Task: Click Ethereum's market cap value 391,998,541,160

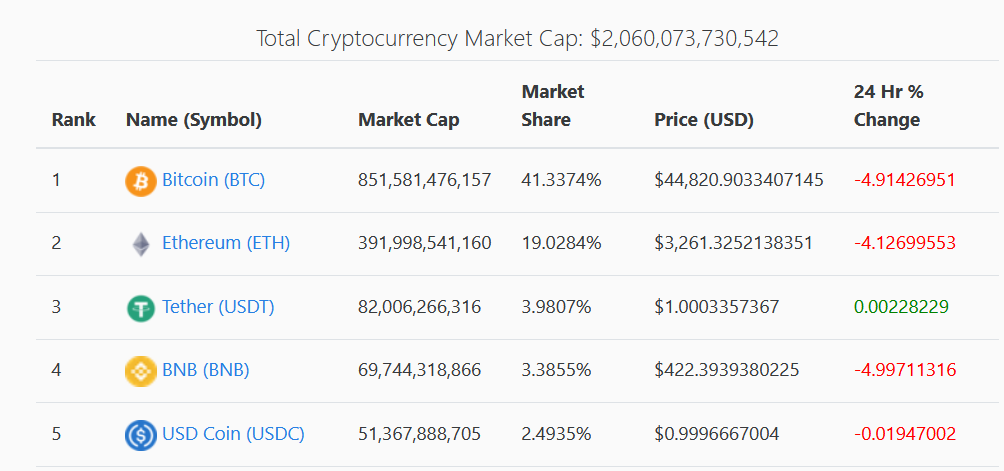Action: 425,243
